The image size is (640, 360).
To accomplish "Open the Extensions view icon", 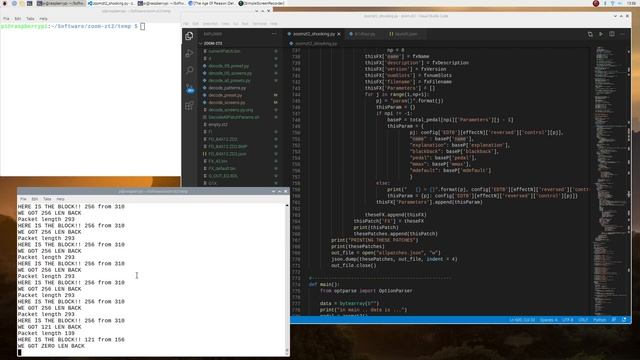I will pos(189,106).
